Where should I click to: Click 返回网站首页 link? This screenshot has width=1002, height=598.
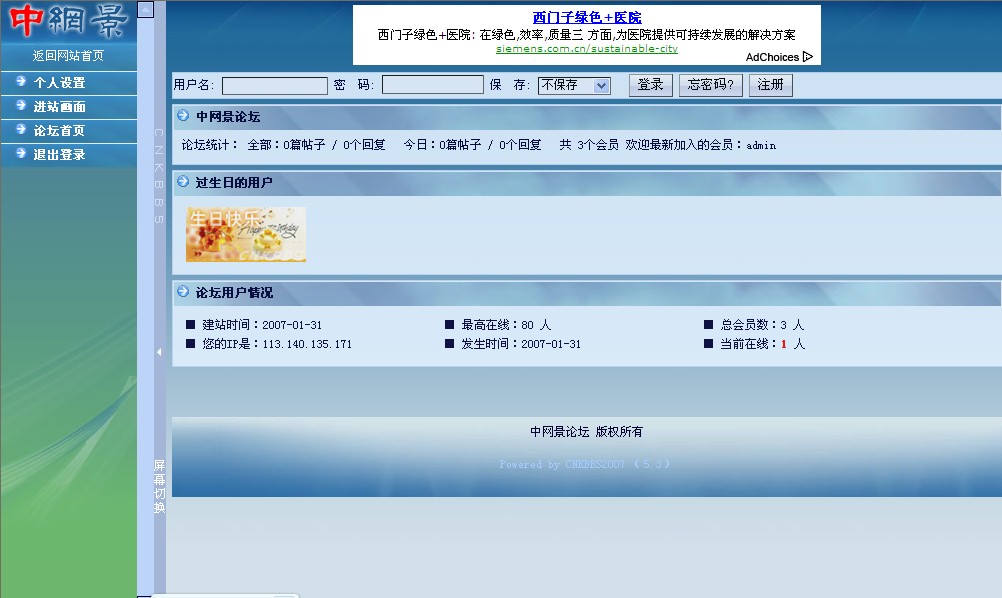[x=68, y=56]
